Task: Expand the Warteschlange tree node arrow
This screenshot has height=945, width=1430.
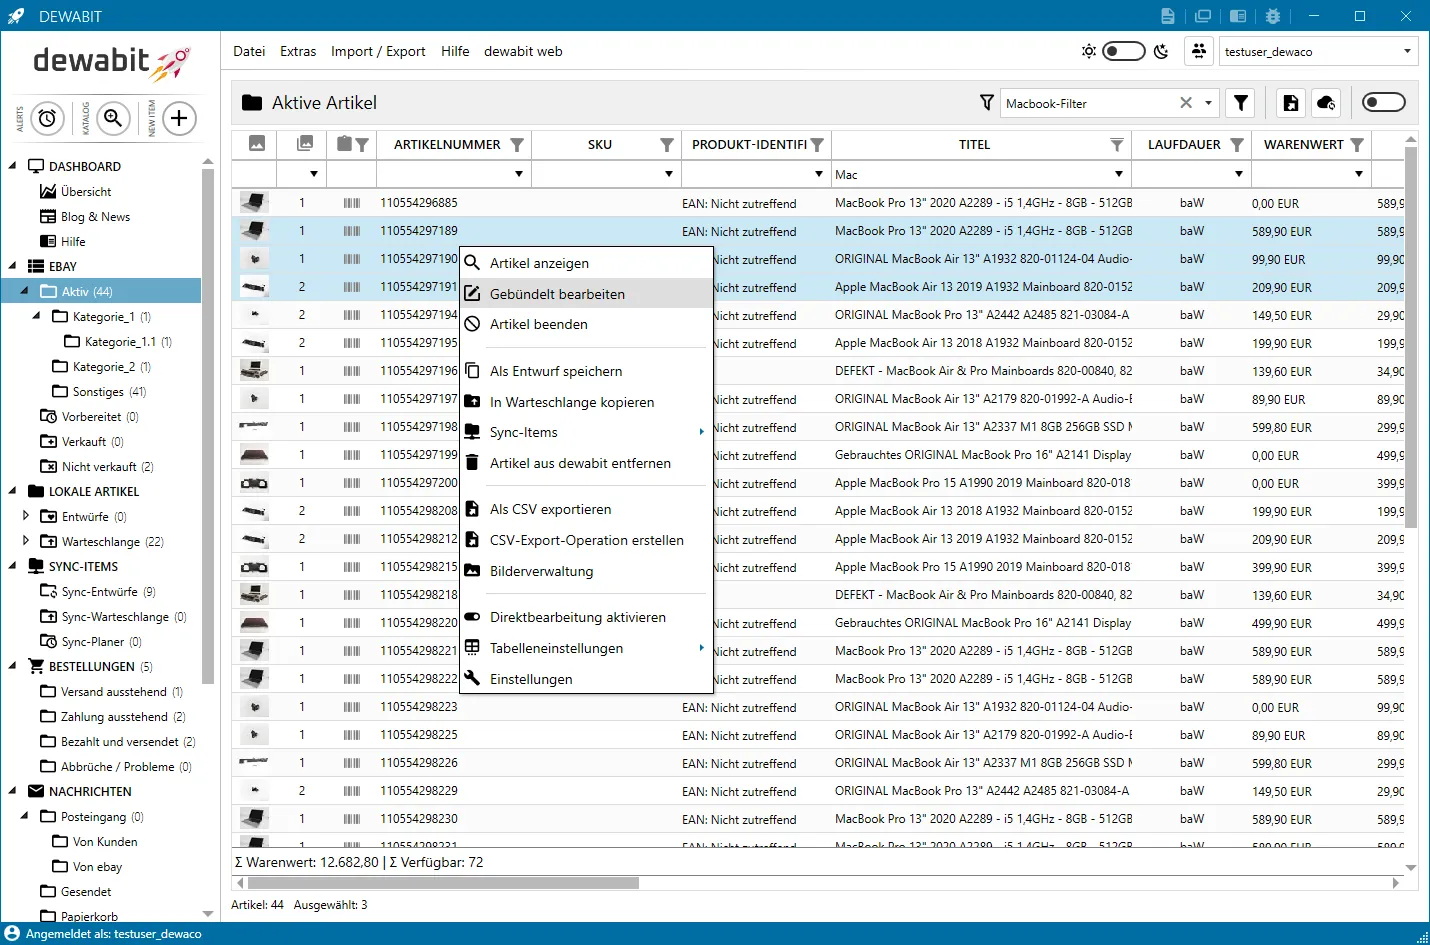Action: coord(26,541)
